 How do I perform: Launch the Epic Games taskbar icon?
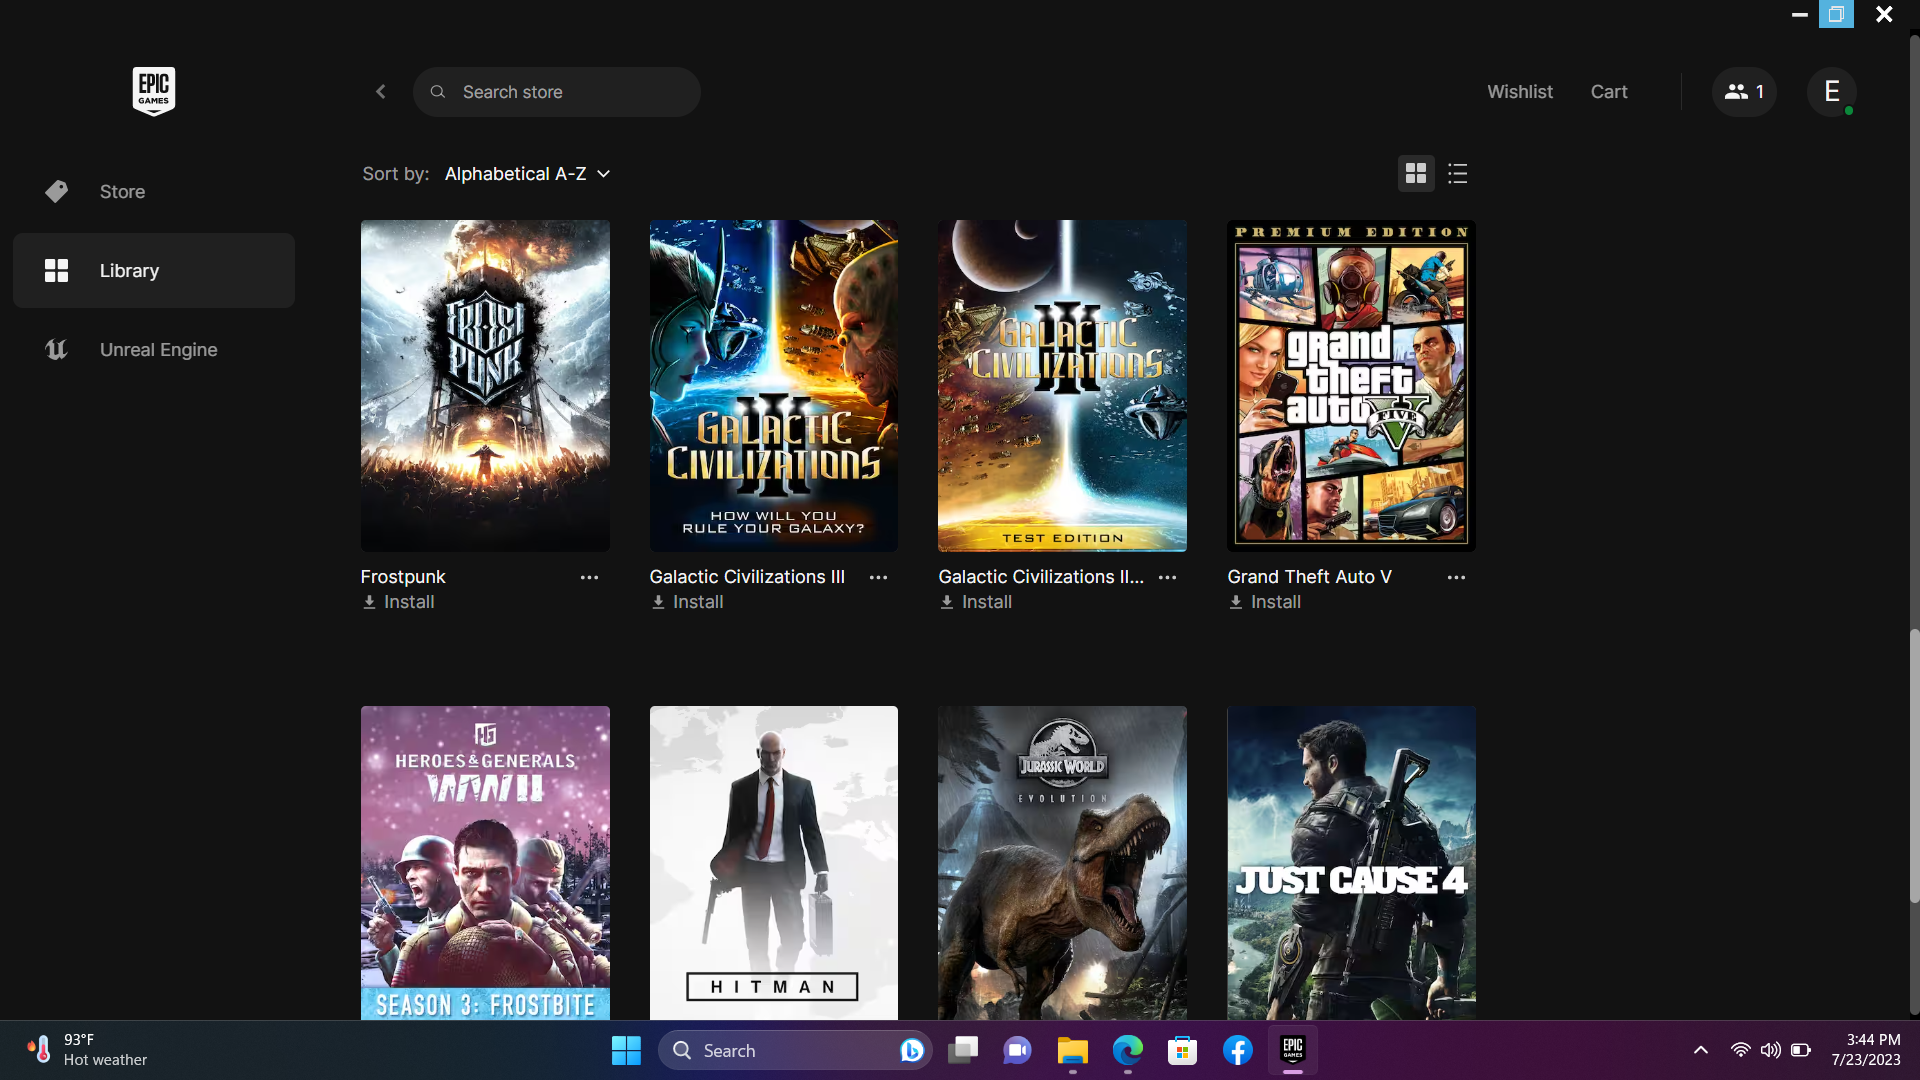click(1291, 1050)
